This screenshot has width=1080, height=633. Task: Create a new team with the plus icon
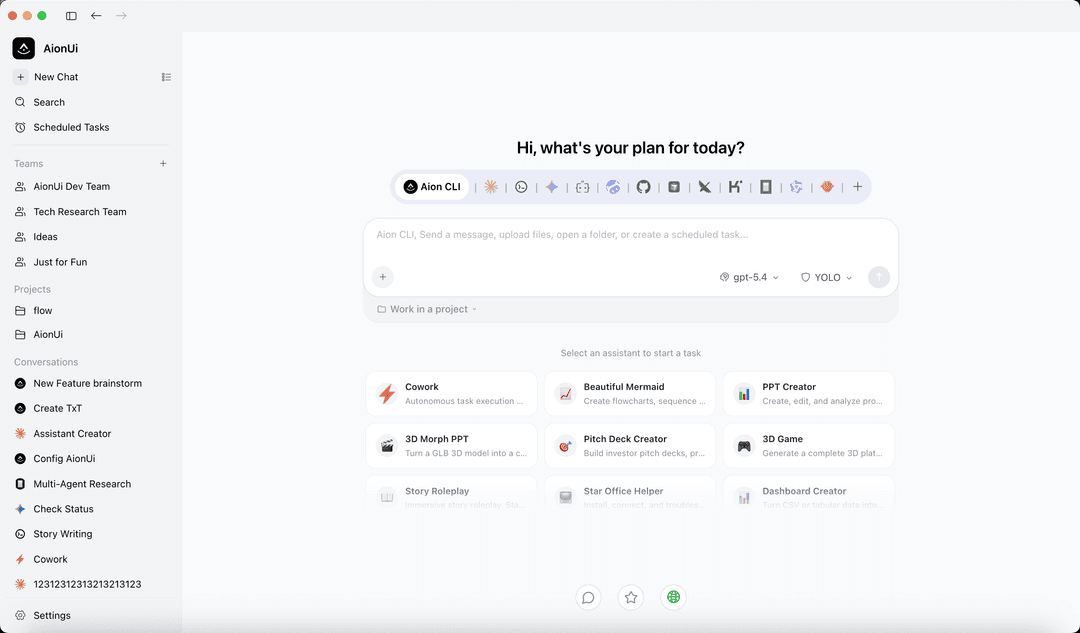point(163,163)
